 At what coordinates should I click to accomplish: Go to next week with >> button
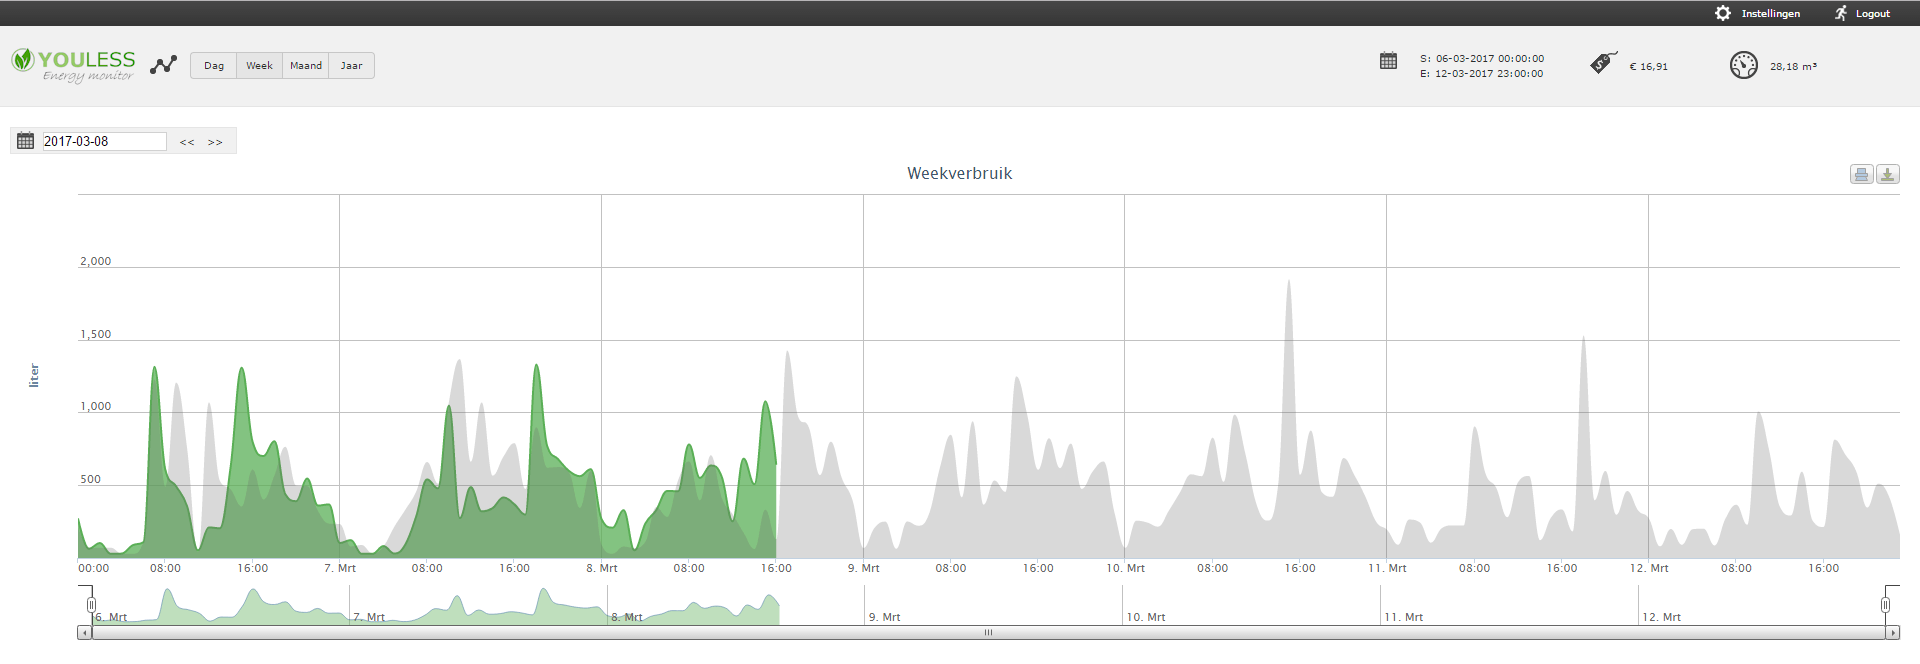[215, 142]
